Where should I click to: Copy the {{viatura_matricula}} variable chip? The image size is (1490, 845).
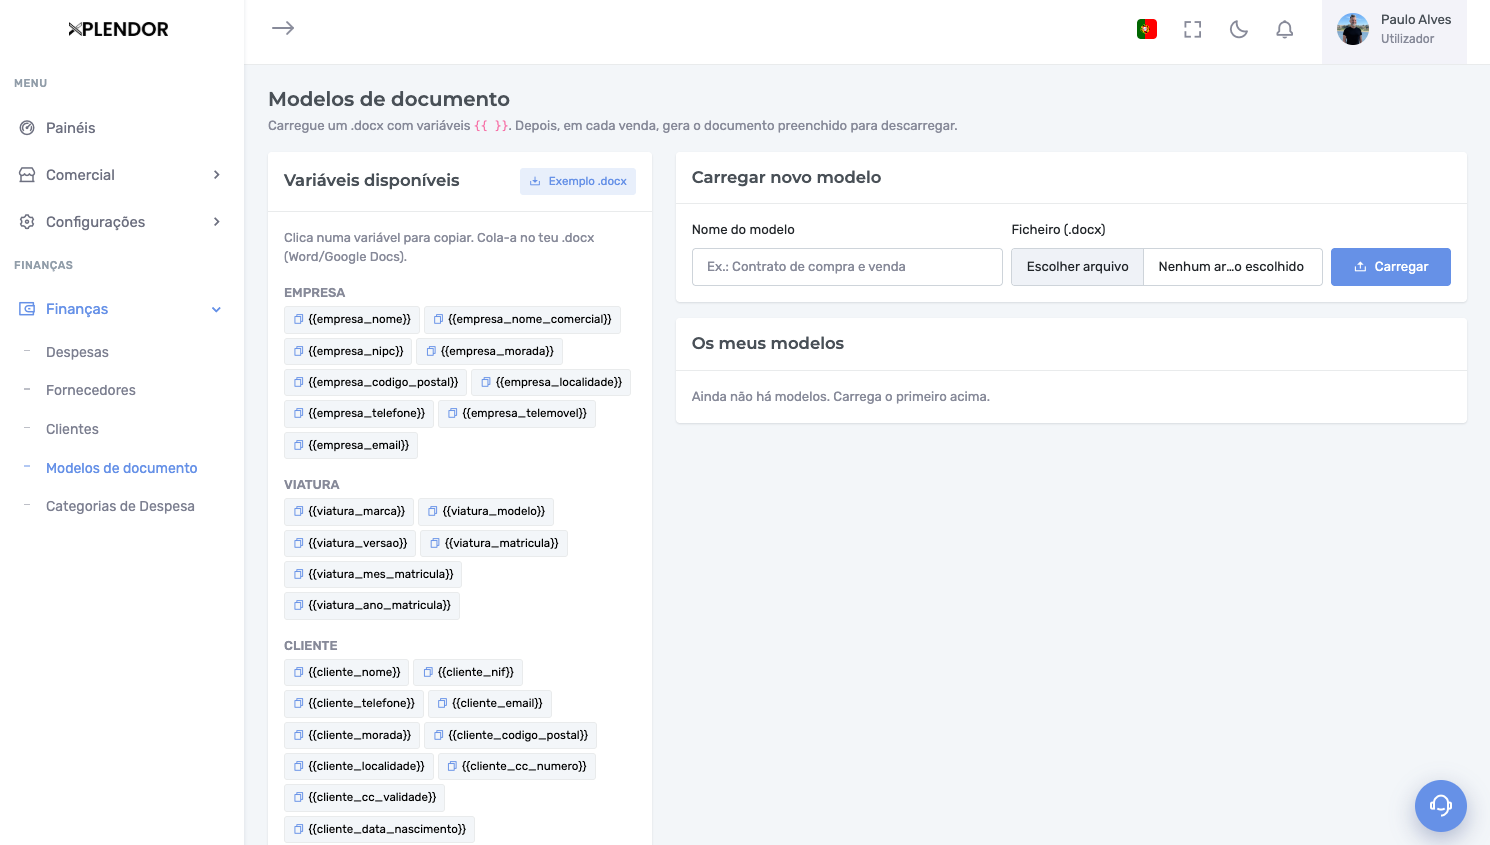[494, 543]
